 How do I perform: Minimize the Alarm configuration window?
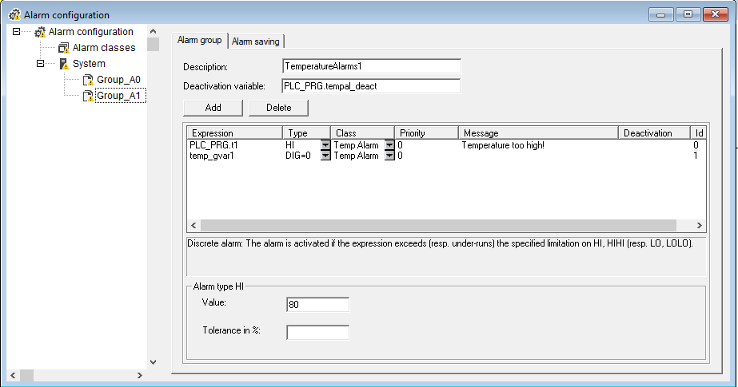[661, 15]
